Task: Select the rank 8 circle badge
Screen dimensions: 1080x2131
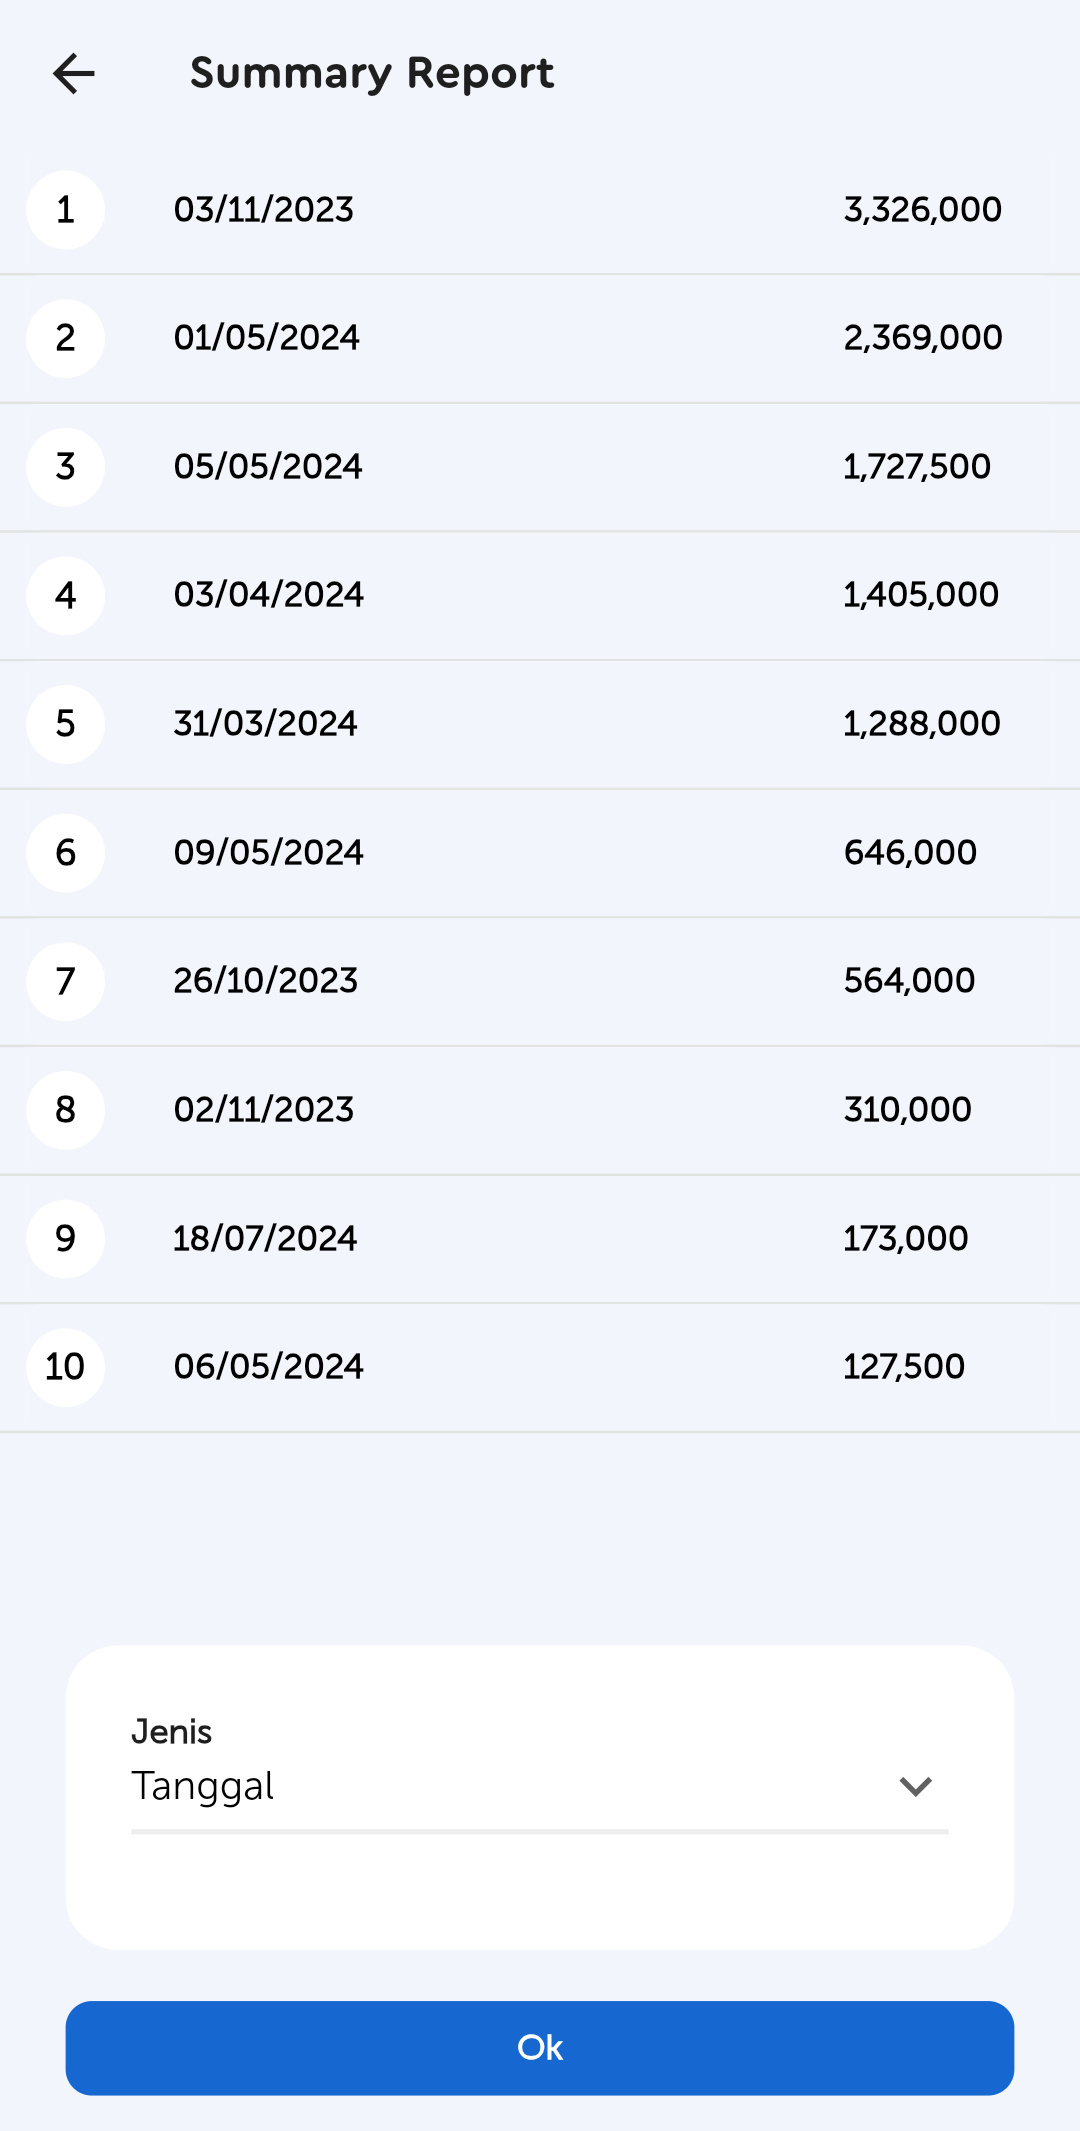Action: 66,1110
